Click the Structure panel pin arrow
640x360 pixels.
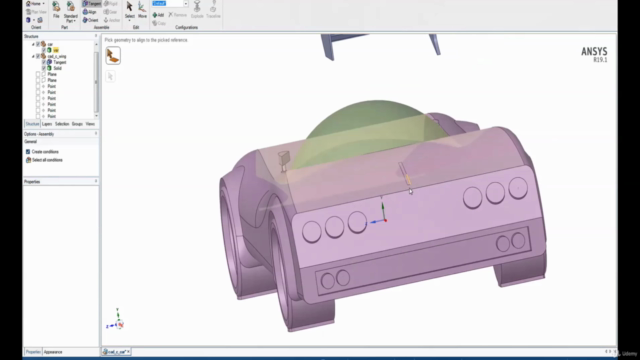click(x=96, y=36)
